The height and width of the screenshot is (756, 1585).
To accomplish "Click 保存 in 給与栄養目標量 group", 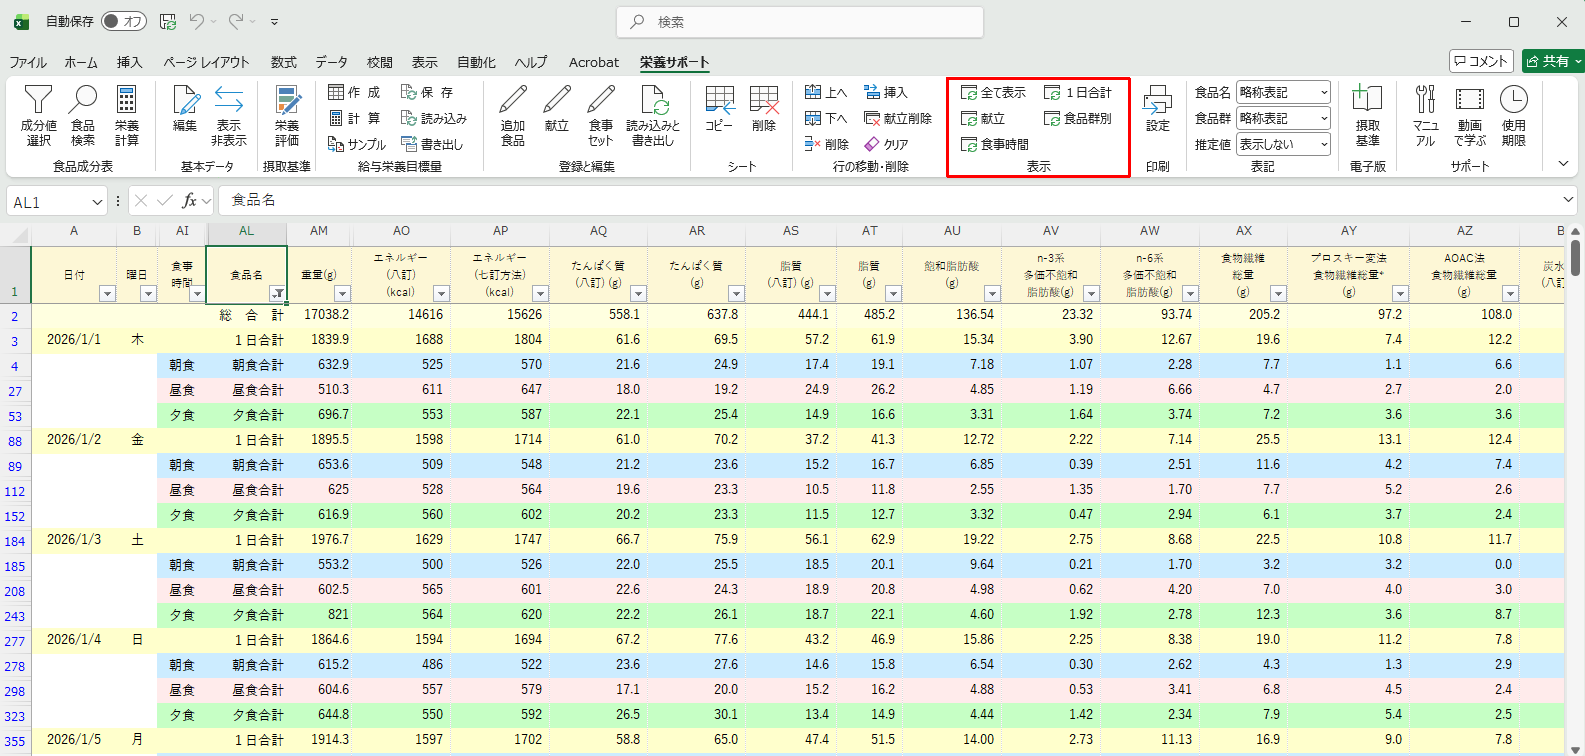I will (x=429, y=92).
